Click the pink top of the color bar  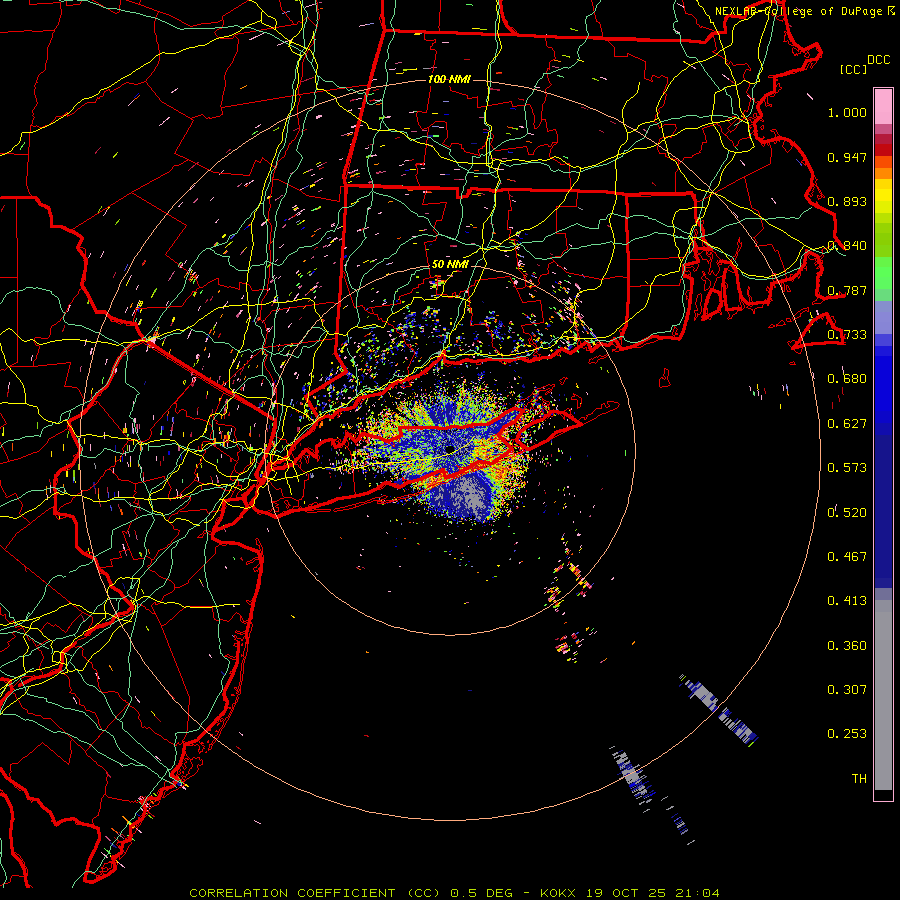tap(883, 107)
